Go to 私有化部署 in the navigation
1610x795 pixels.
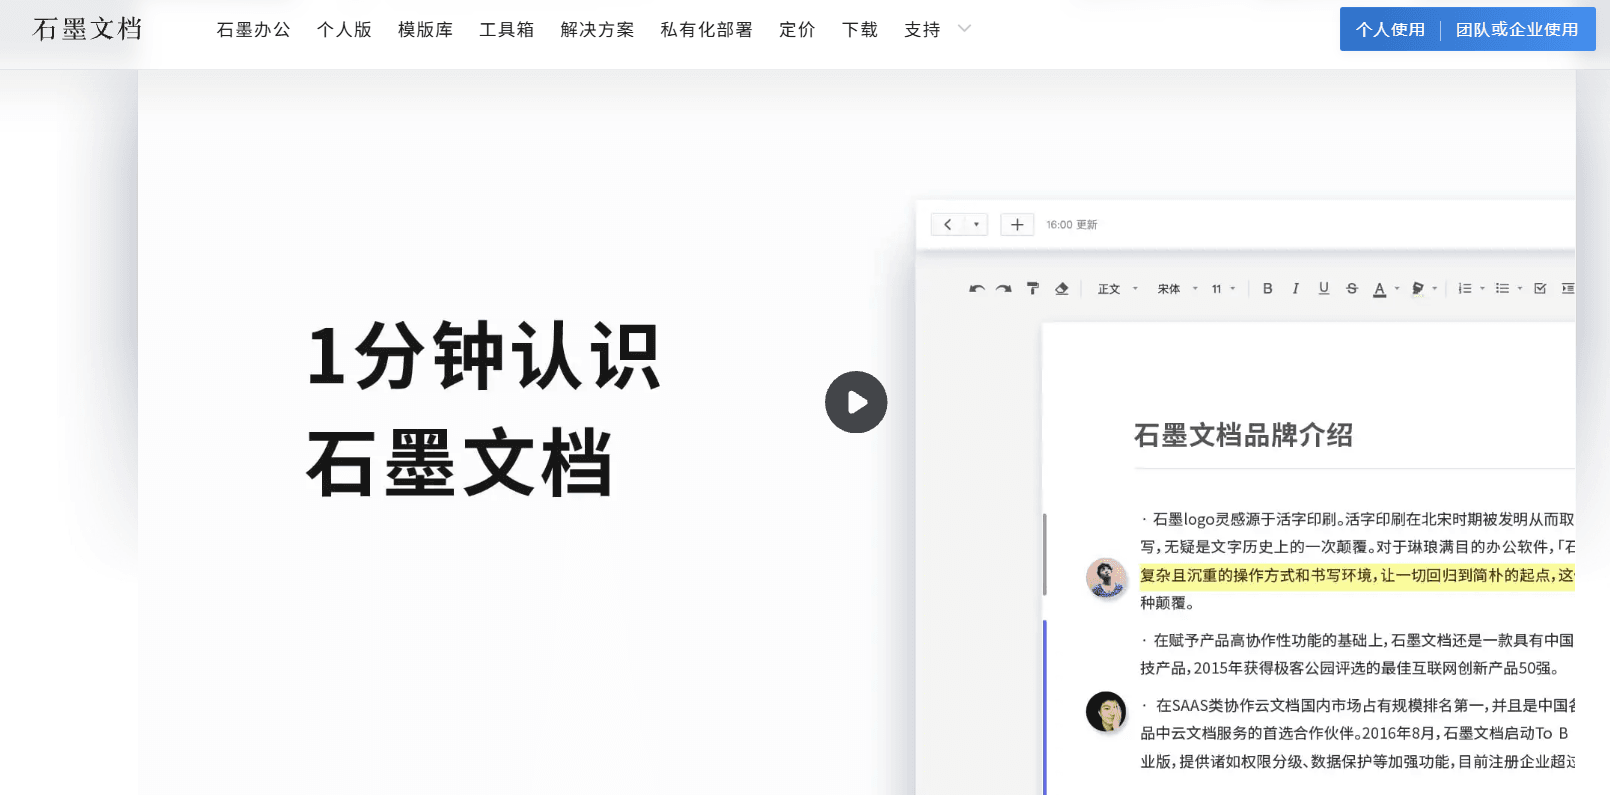706,30
